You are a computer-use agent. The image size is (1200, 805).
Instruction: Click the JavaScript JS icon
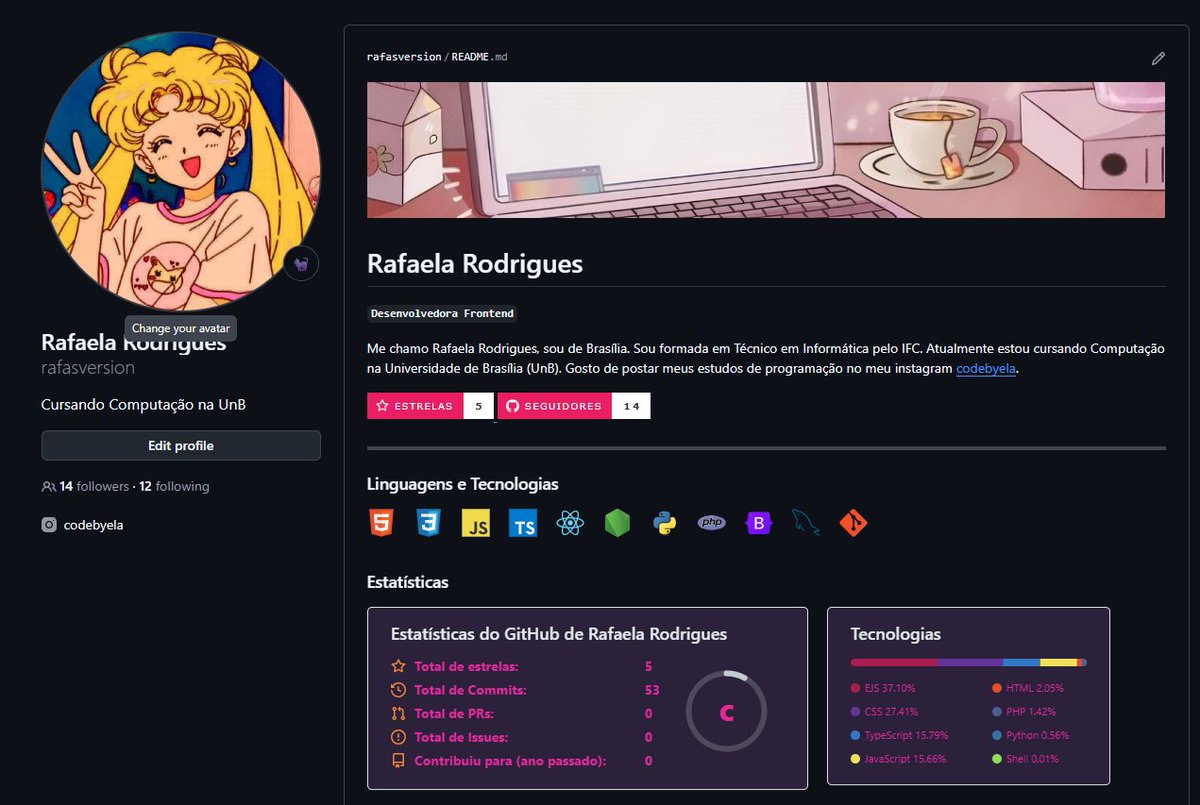point(476,523)
